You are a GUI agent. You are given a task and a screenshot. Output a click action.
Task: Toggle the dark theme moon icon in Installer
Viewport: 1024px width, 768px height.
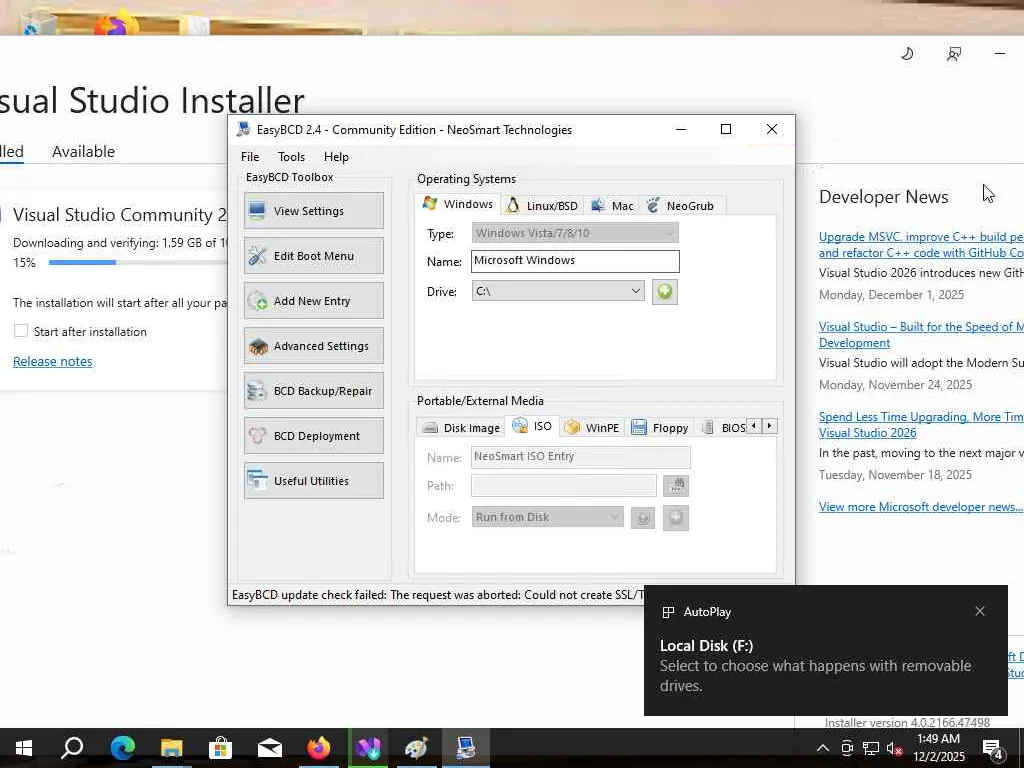point(907,54)
